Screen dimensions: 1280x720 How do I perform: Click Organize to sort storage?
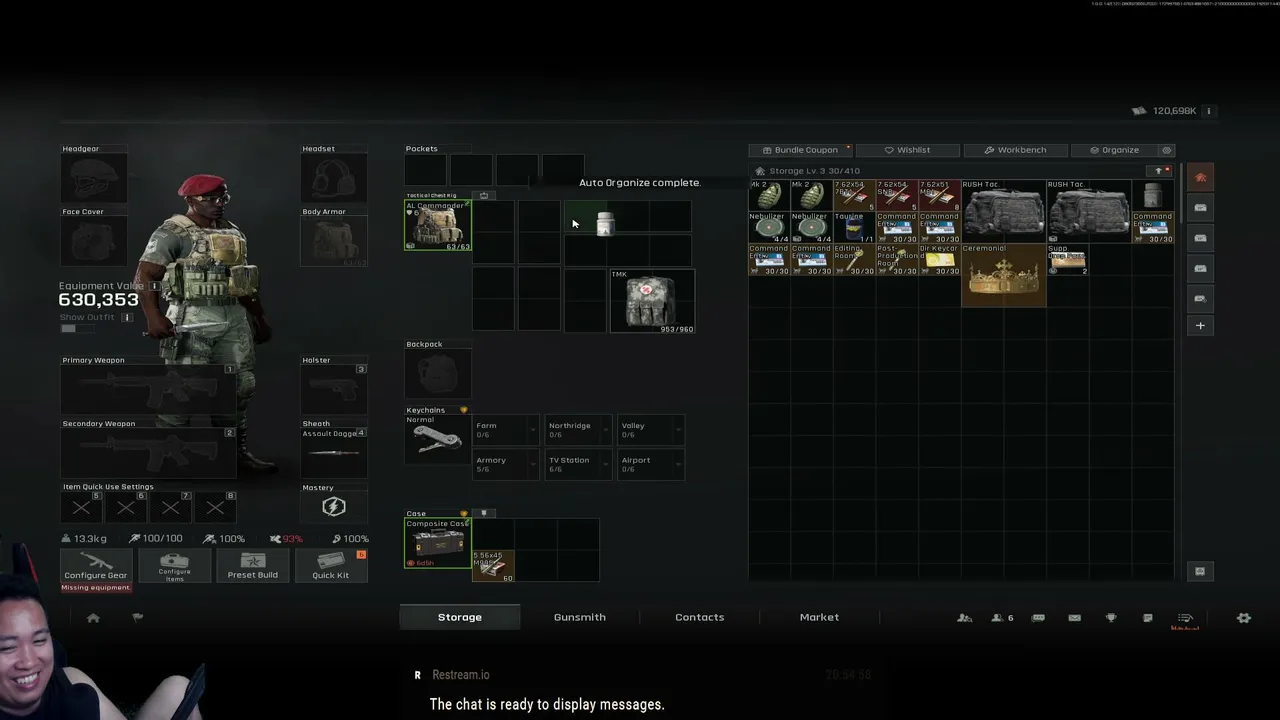pyautogui.click(x=1114, y=150)
